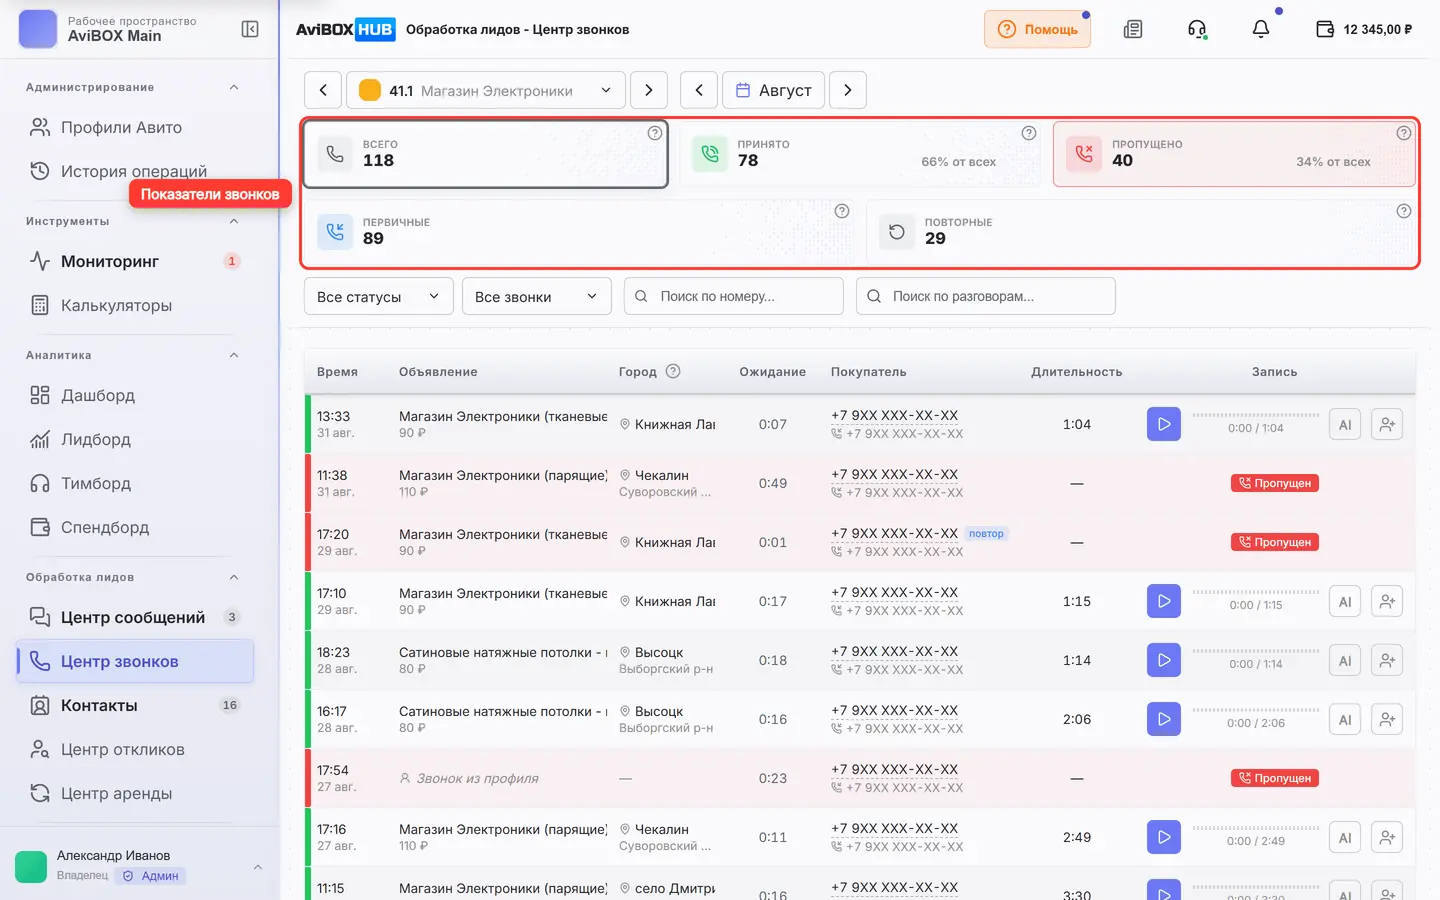
Task: Play the 13:33 call recording
Action: click(x=1164, y=424)
